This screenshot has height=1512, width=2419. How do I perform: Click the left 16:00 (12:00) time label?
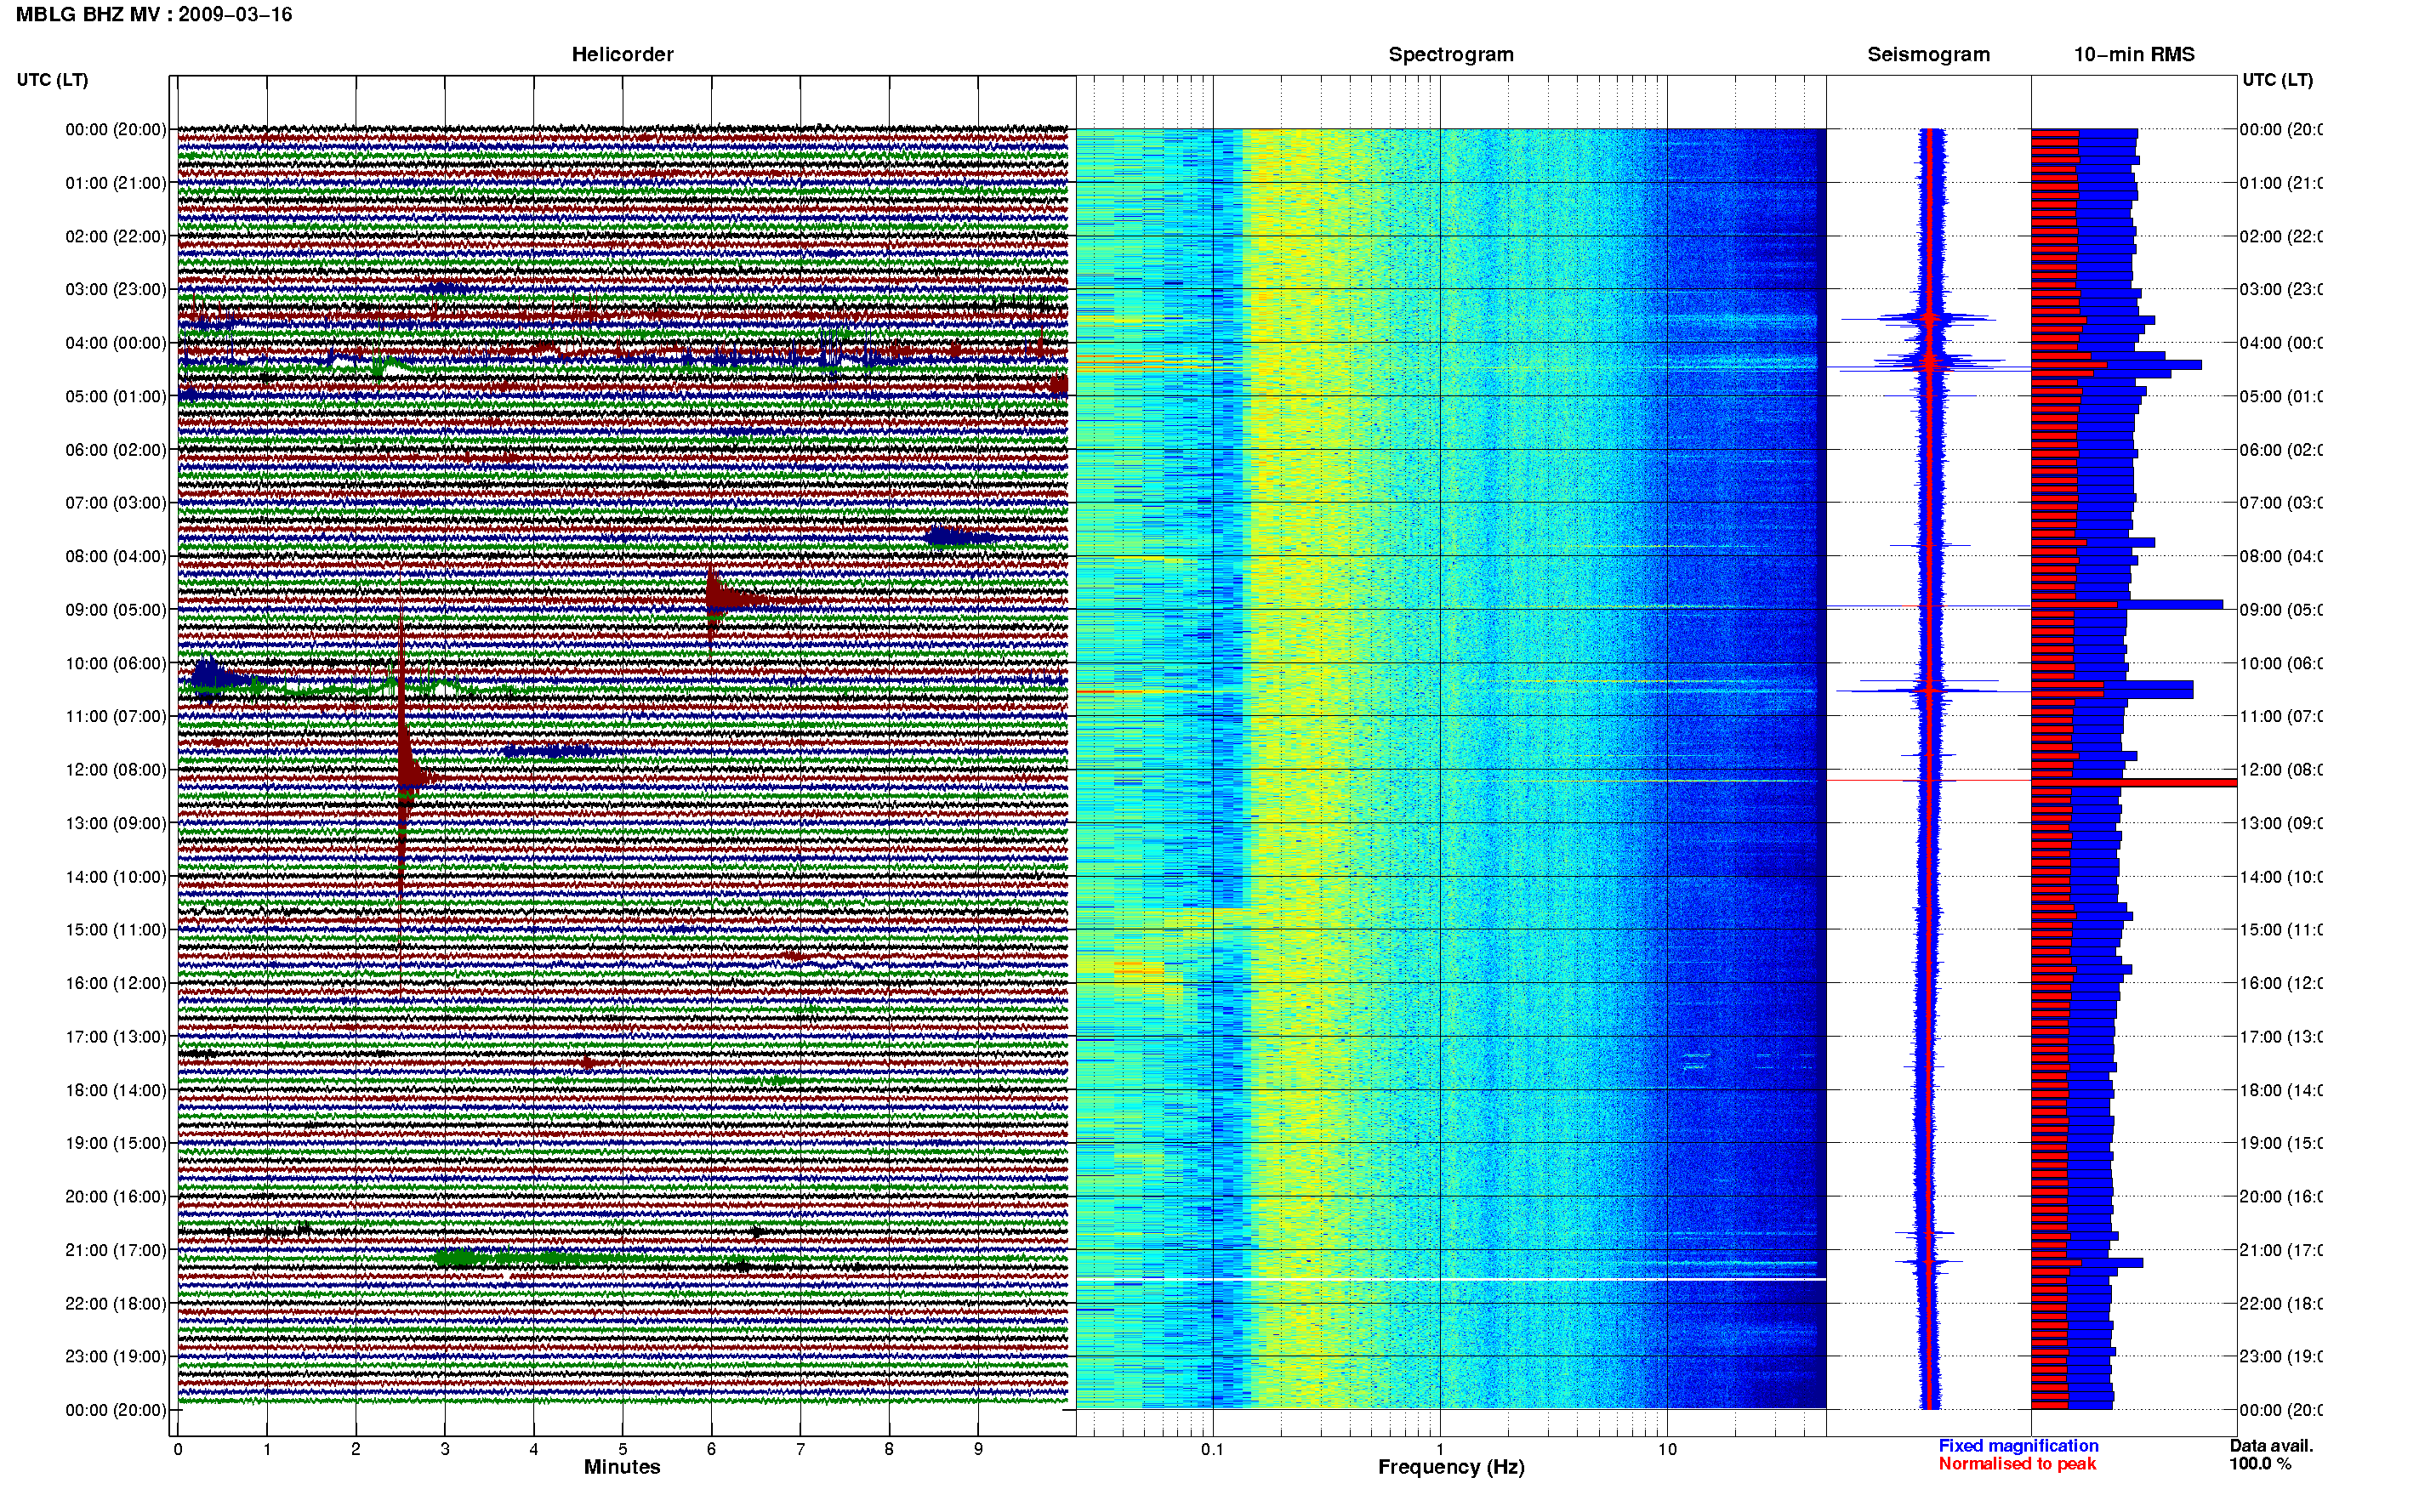point(116,983)
